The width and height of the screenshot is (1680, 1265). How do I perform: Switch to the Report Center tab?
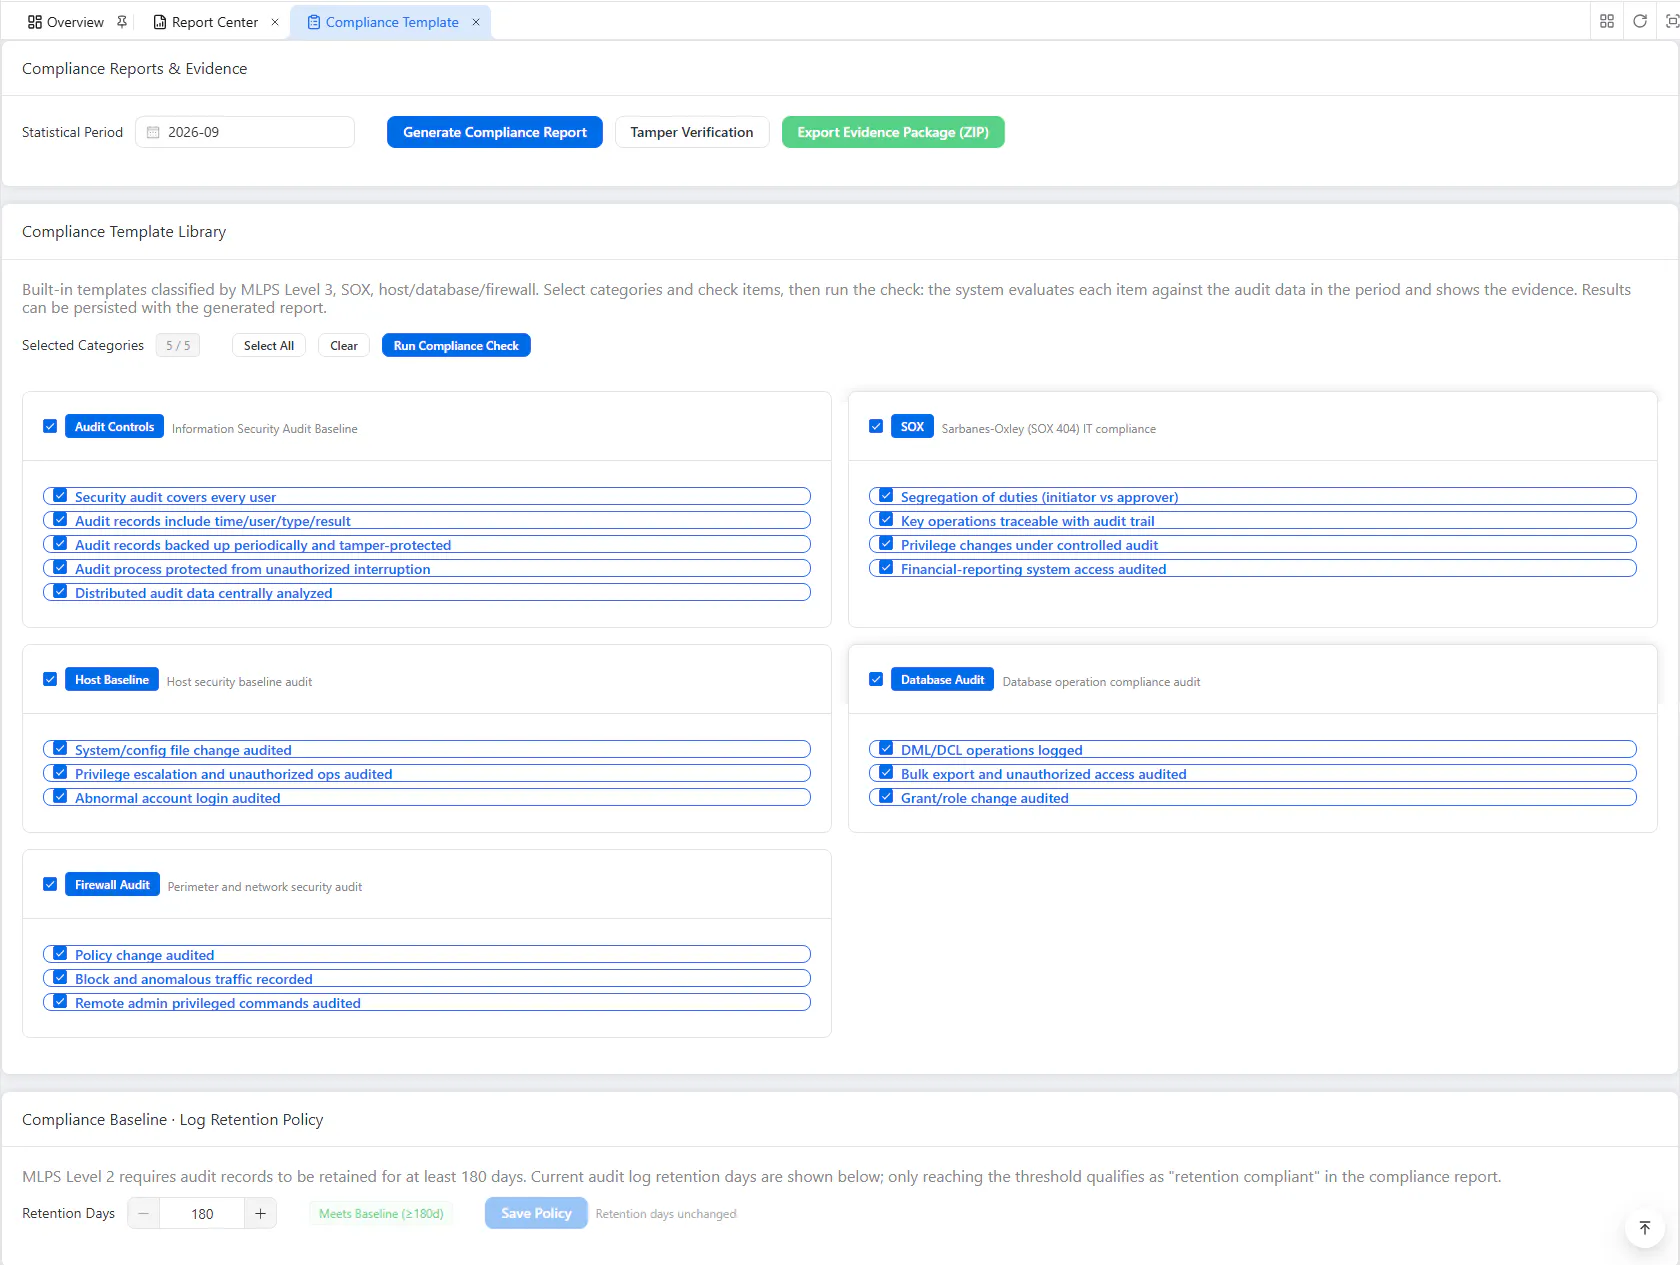tap(206, 22)
